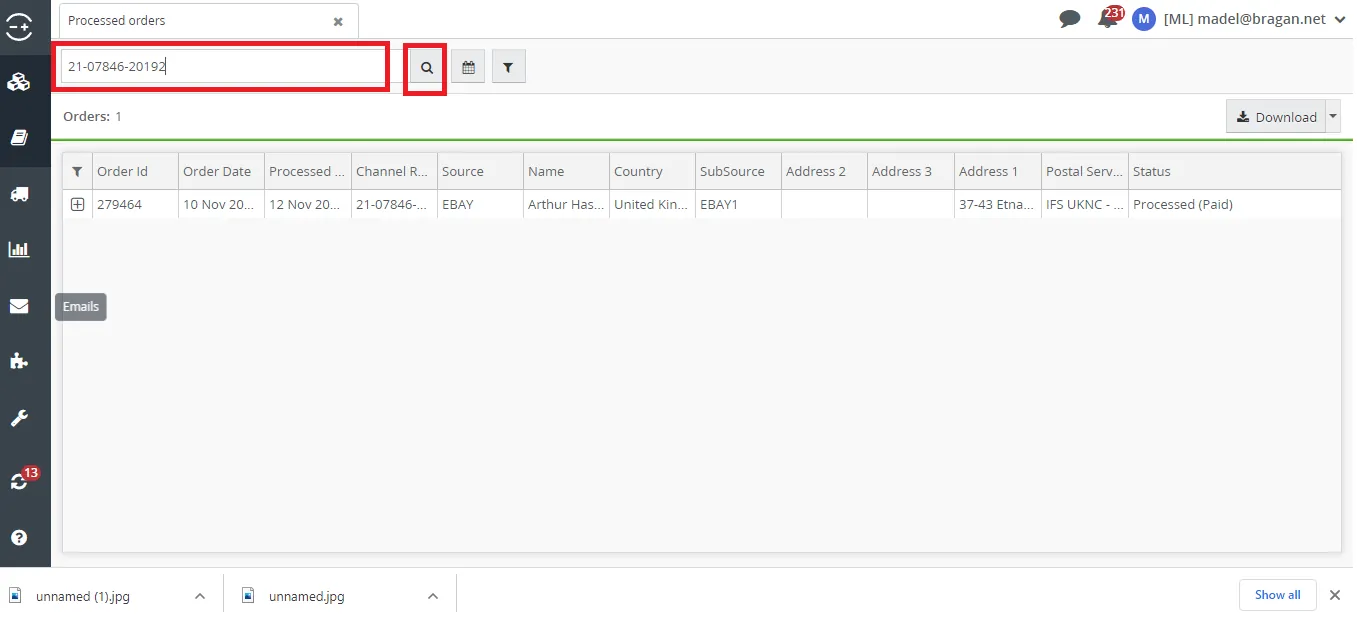Sort by the Address 1 column header
The image size is (1357, 623).
tap(998, 171)
